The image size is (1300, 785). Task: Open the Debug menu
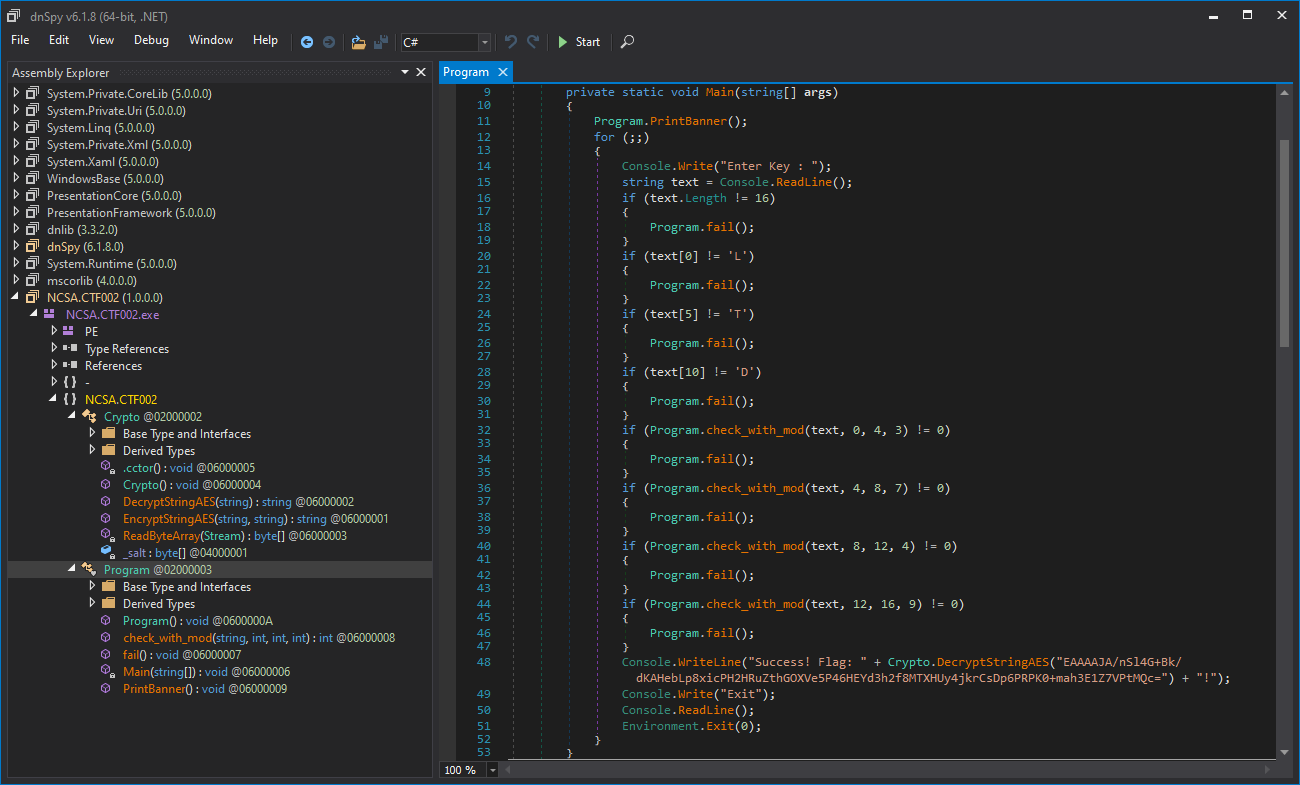coord(151,40)
